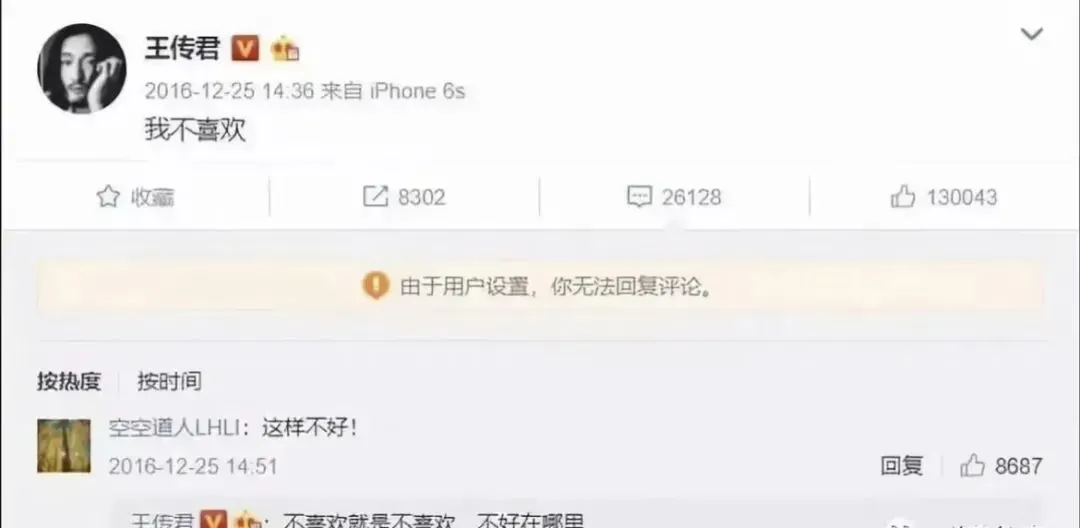Click the orange warning notice icon

pos(375,285)
